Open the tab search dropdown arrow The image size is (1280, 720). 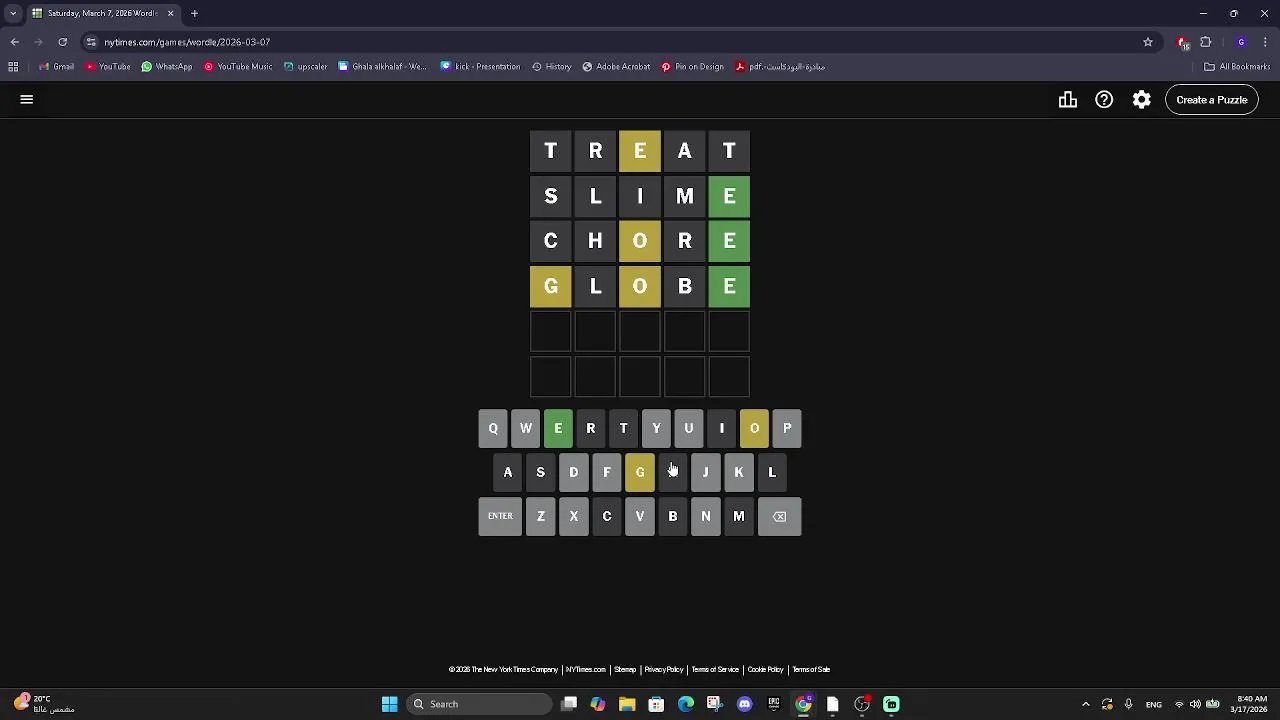13,13
